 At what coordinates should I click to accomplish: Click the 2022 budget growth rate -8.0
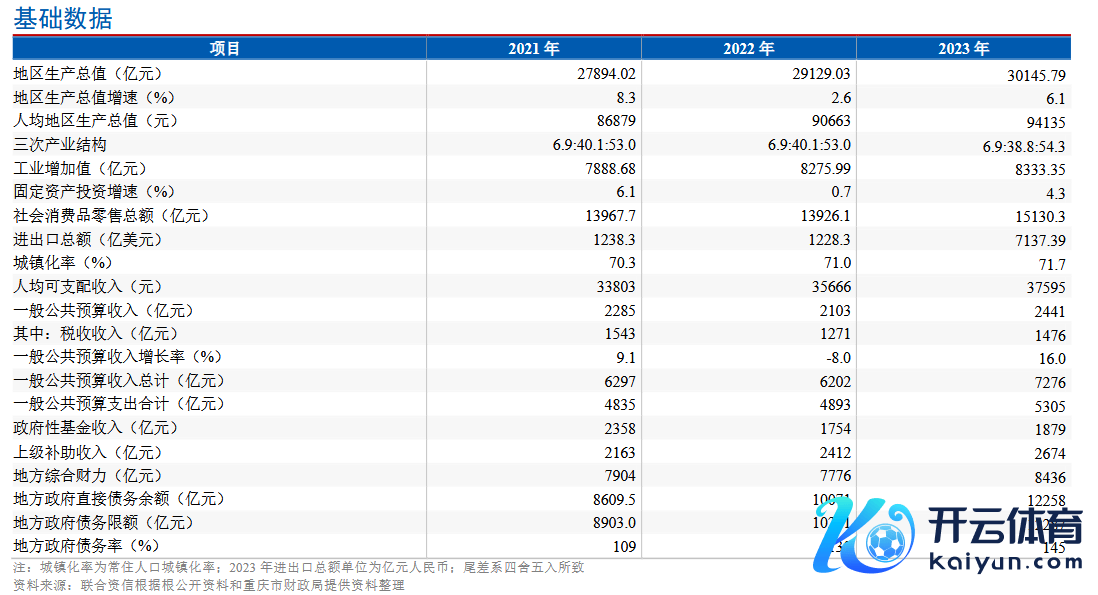838,357
